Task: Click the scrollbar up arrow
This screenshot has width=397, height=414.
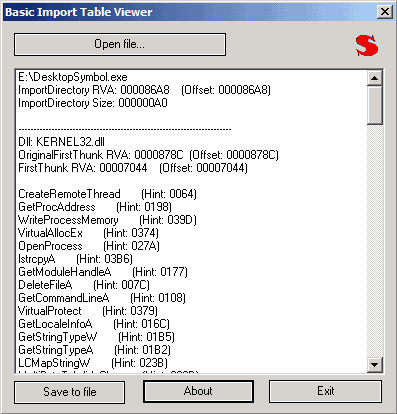Action: click(375, 78)
